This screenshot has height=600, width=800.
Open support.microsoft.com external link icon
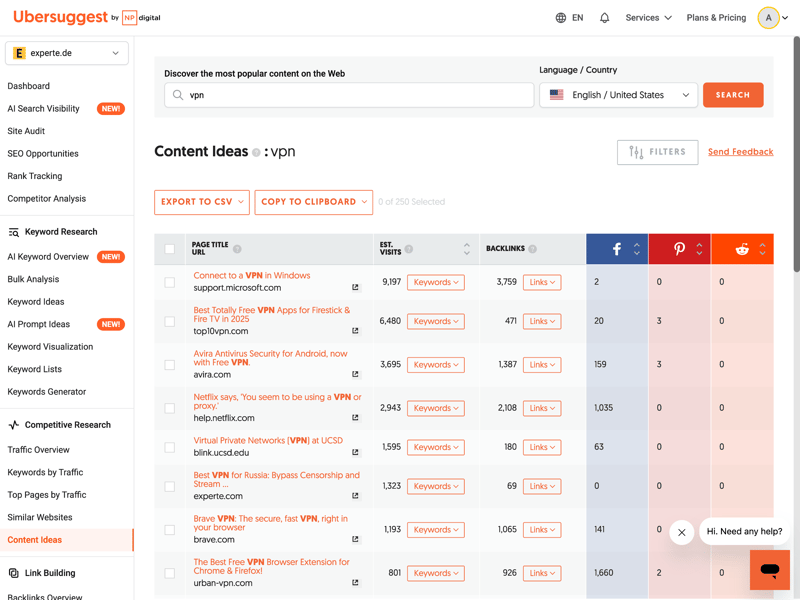pyautogui.click(x=355, y=287)
